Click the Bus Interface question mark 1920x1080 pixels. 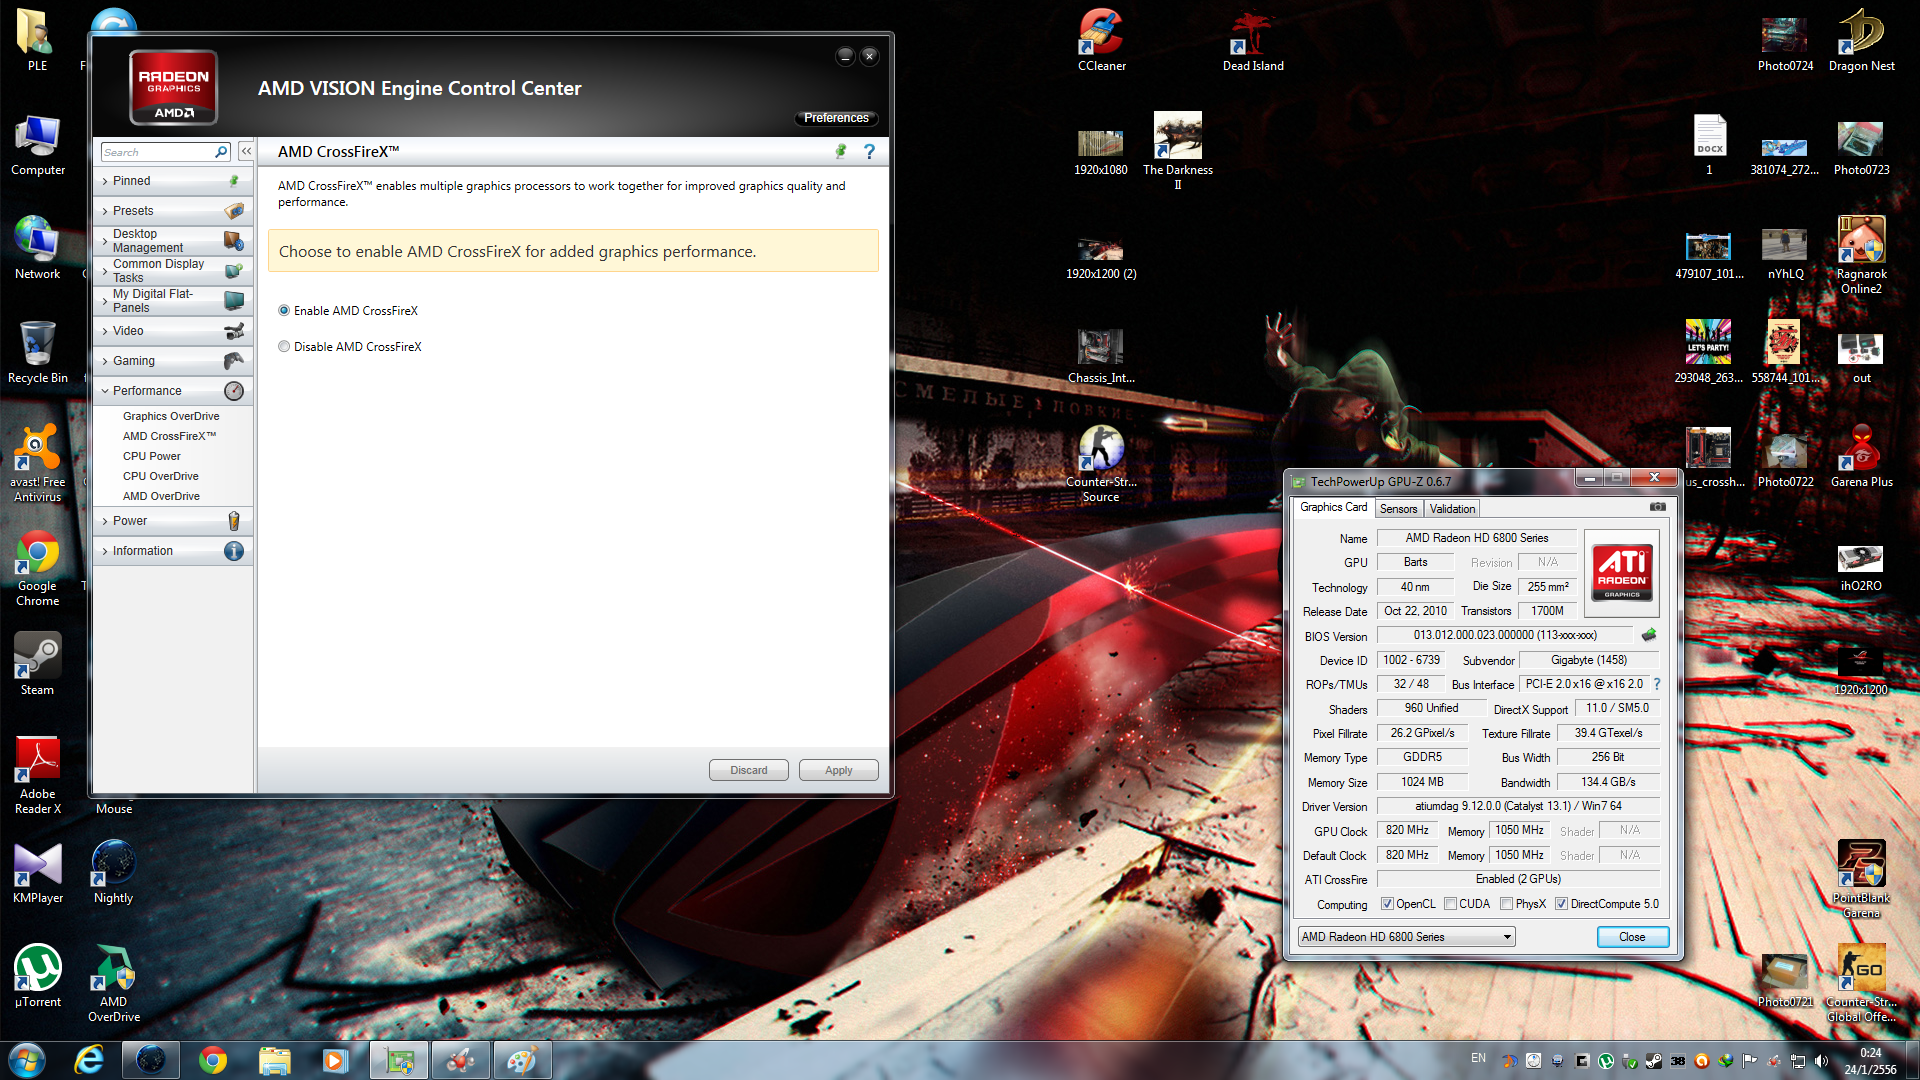point(1657,684)
